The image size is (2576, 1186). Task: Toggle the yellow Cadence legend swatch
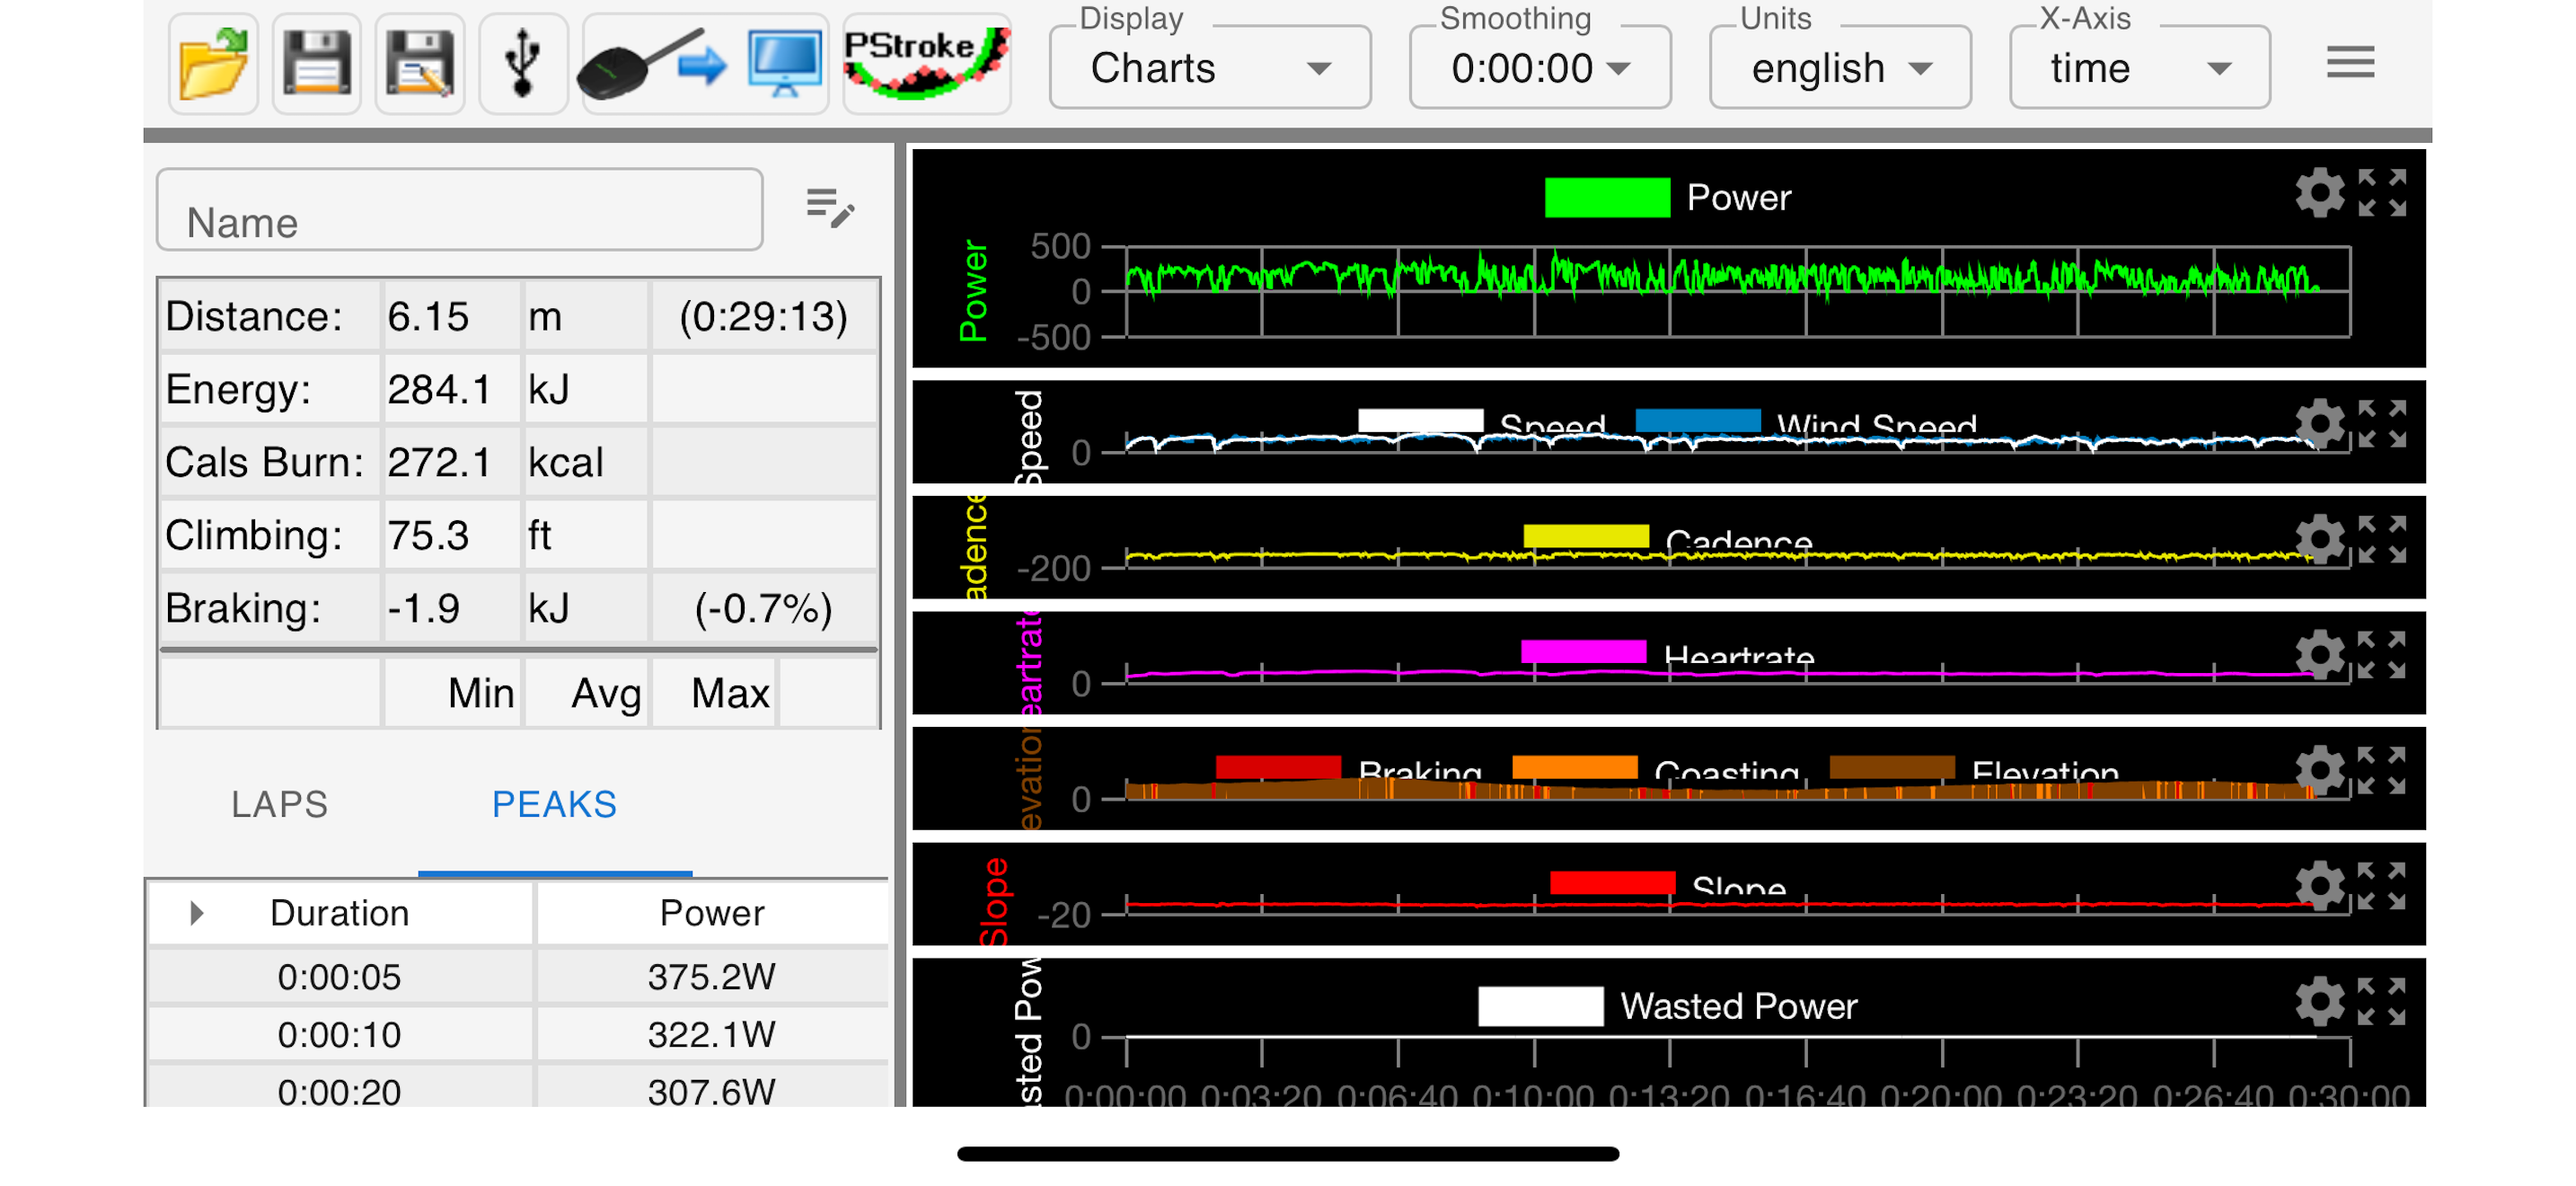pos(1586,536)
